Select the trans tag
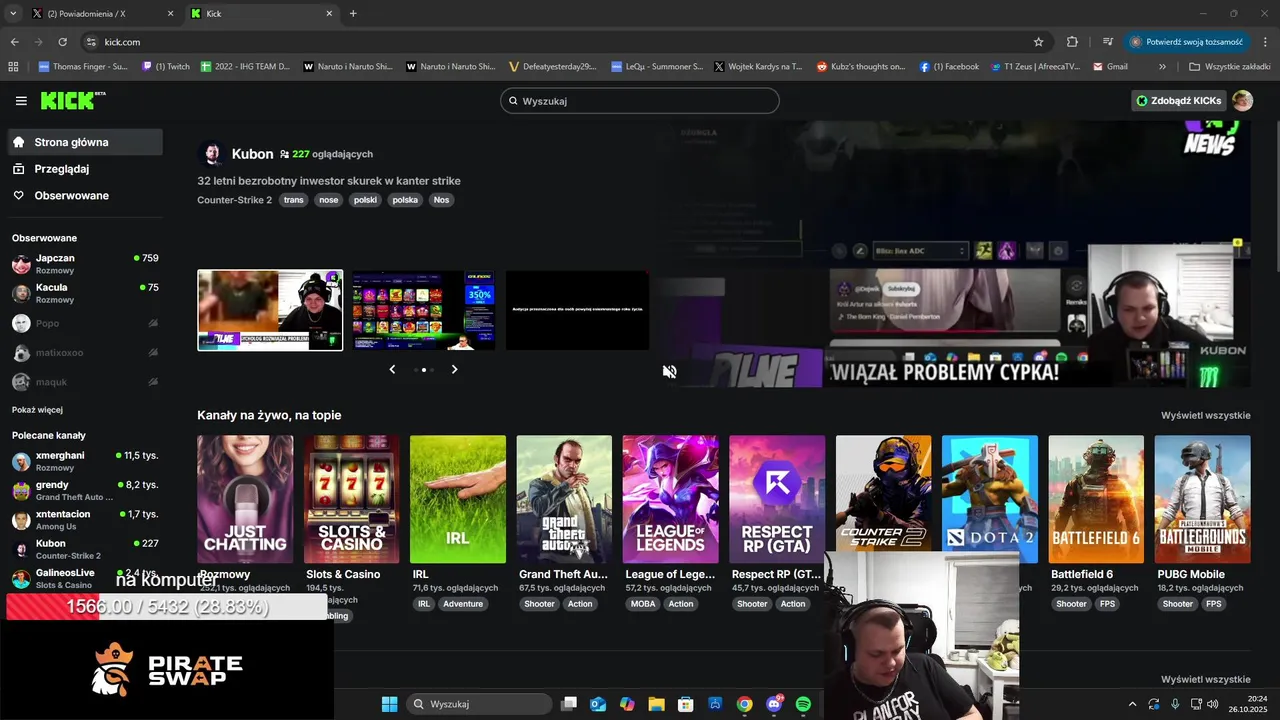 tap(293, 200)
